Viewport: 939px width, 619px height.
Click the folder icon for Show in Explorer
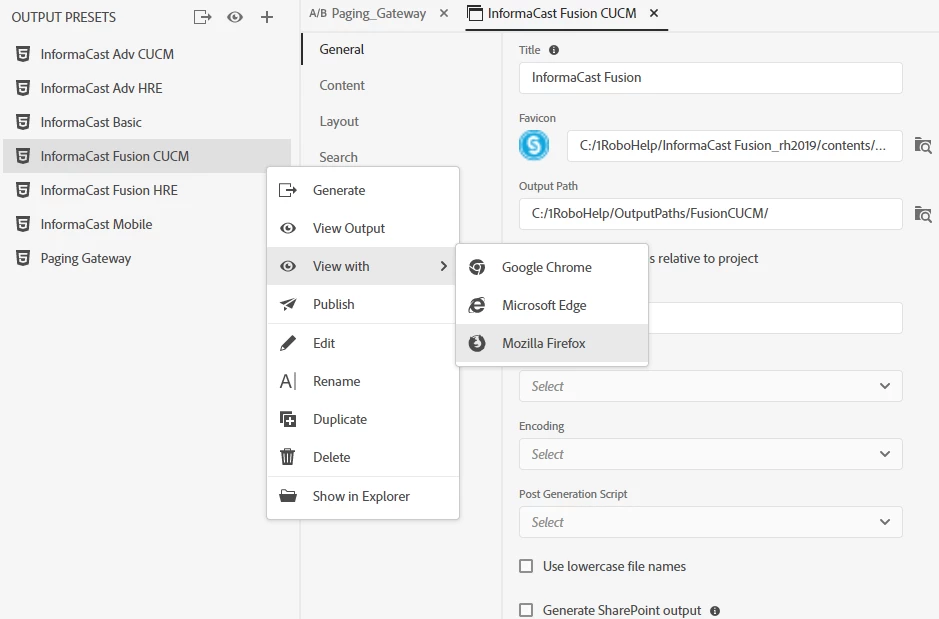pyautogui.click(x=288, y=496)
